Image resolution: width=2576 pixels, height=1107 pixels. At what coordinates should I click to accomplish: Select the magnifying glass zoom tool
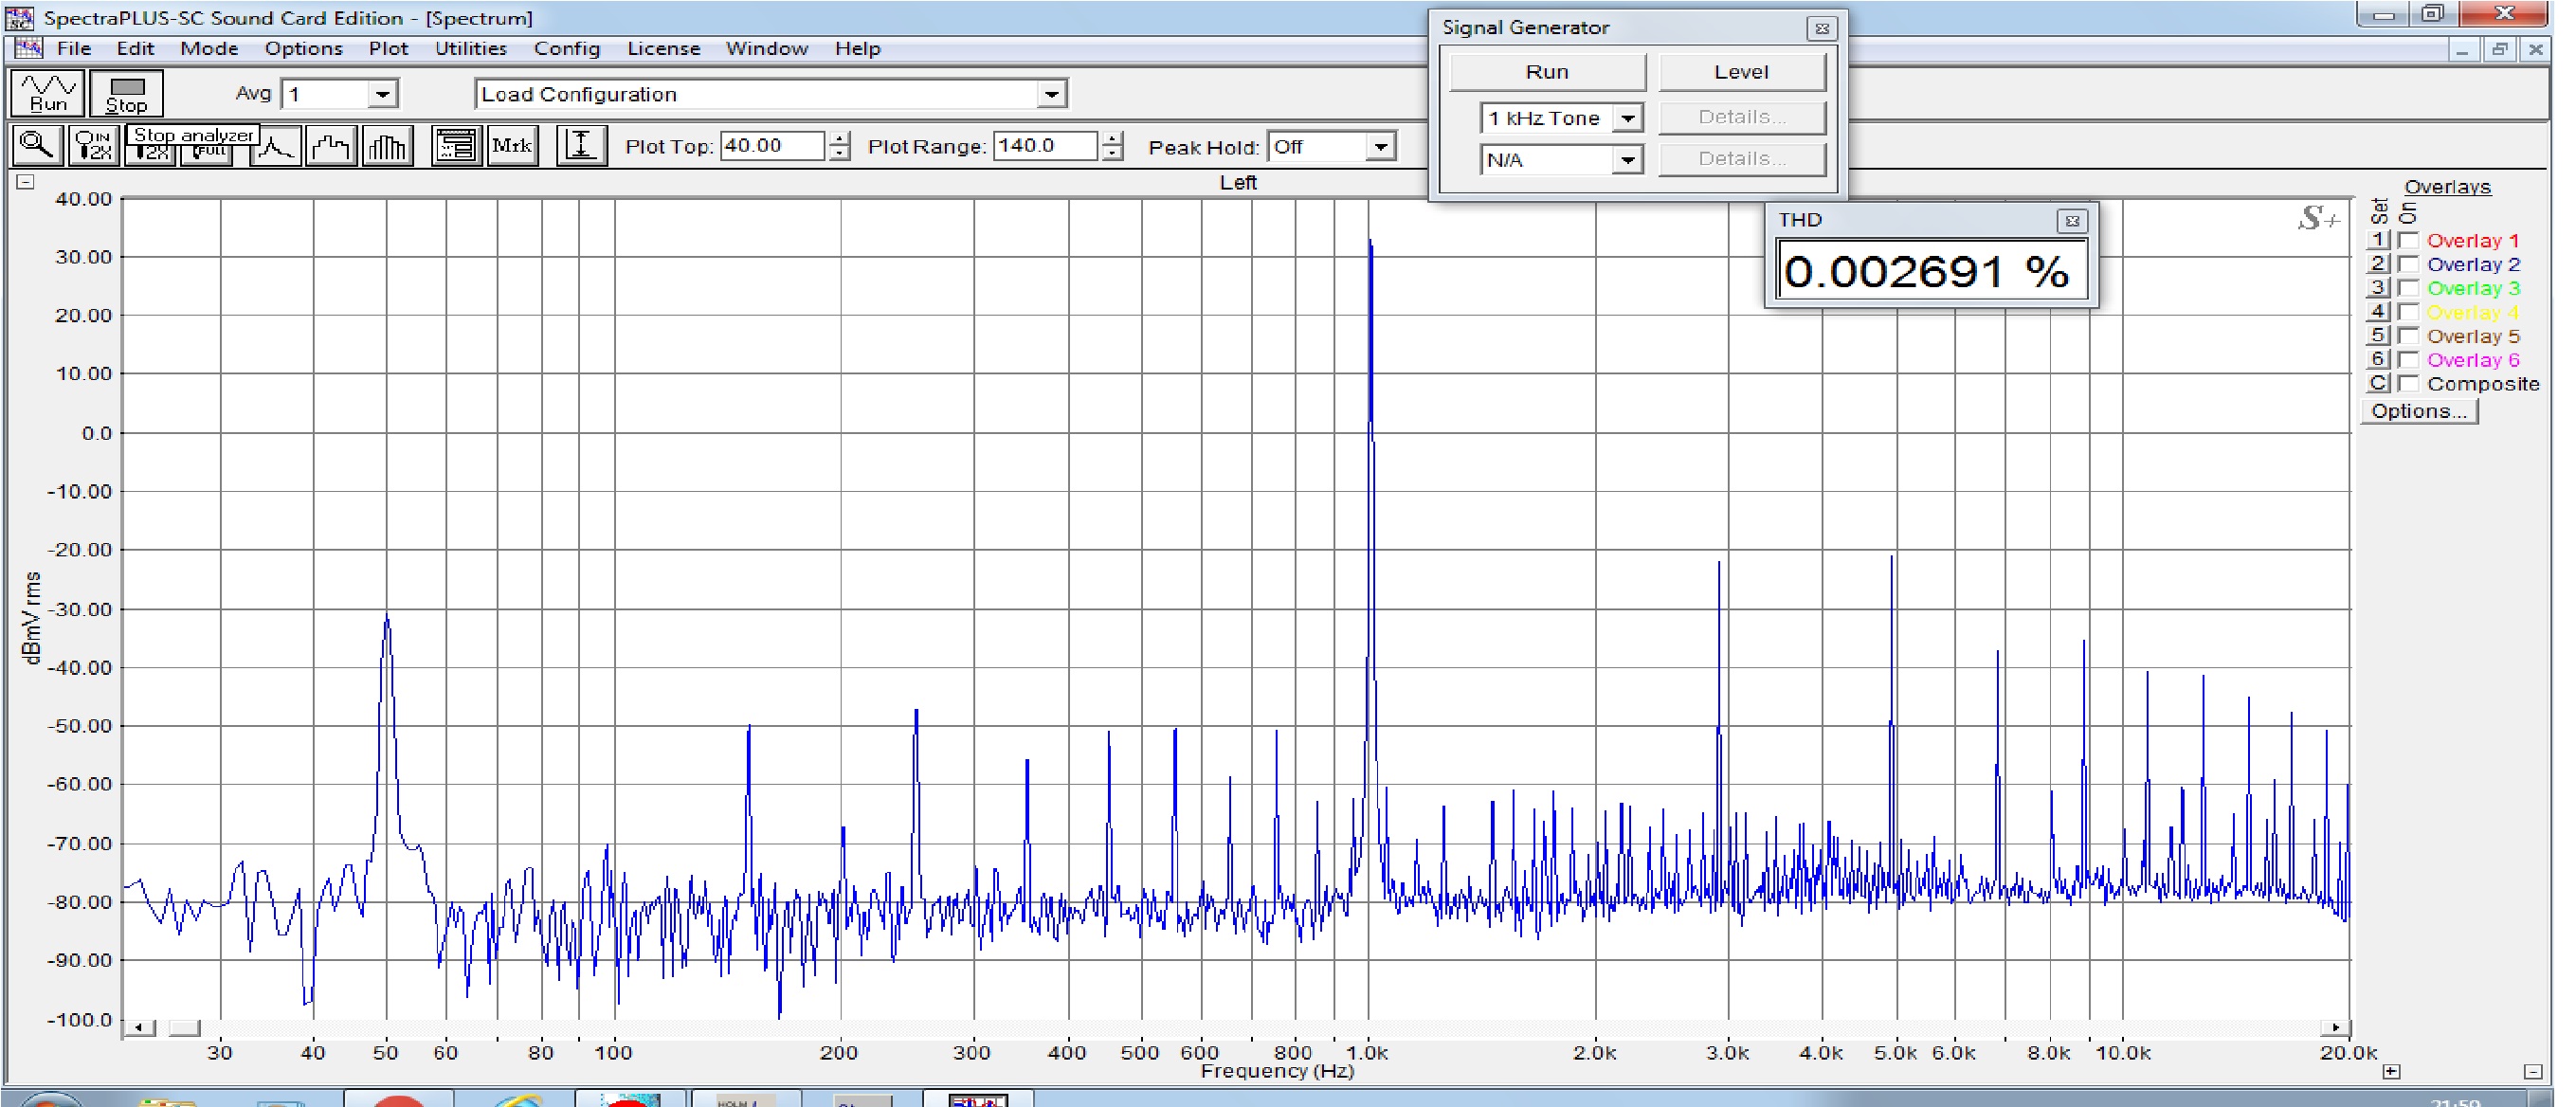click(x=37, y=146)
